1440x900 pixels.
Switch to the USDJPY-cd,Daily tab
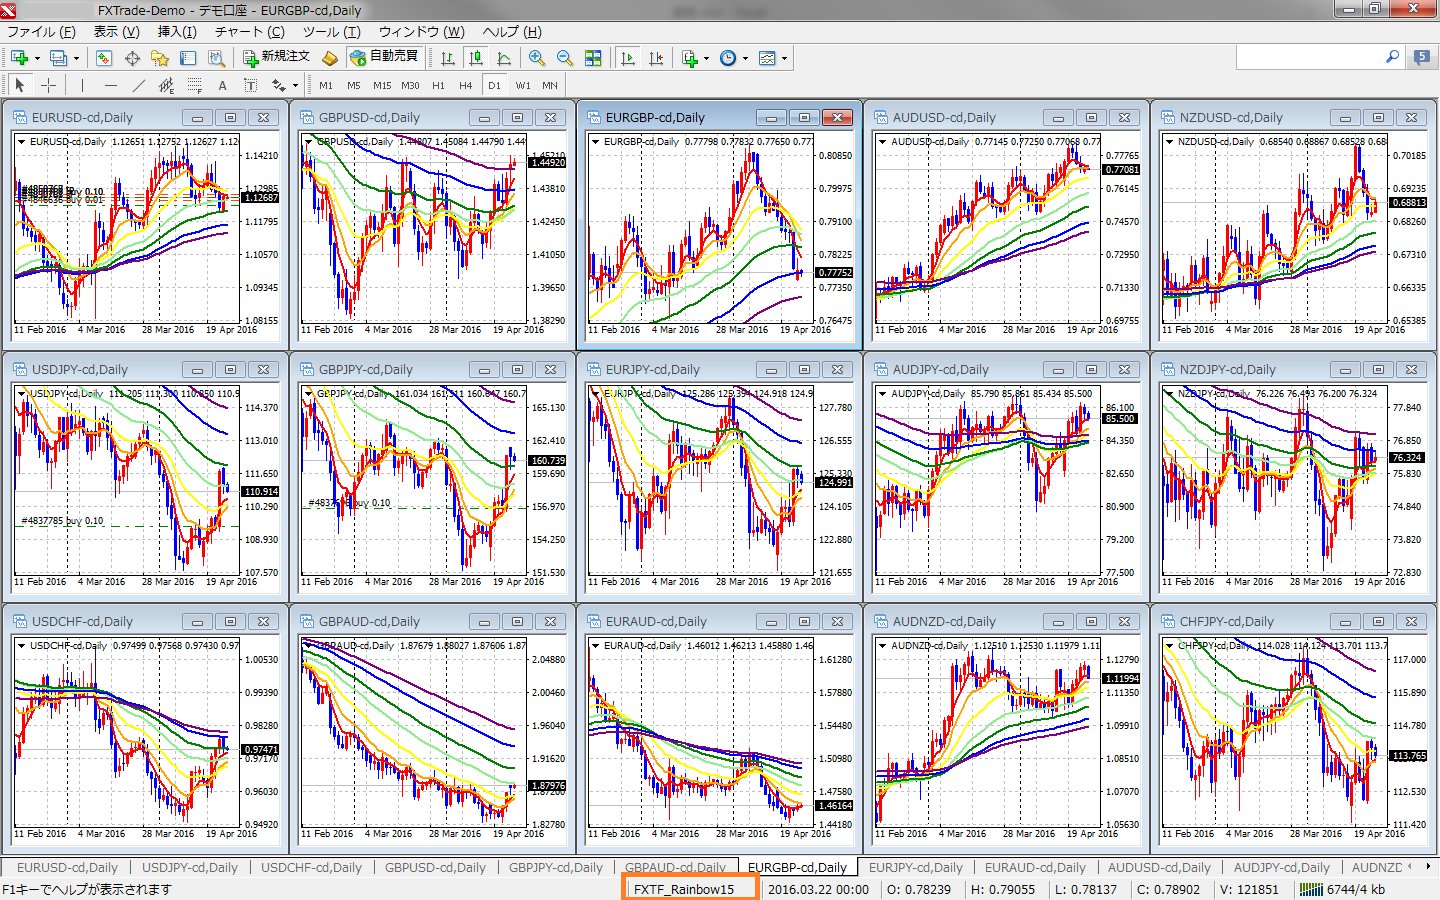pos(190,867)
